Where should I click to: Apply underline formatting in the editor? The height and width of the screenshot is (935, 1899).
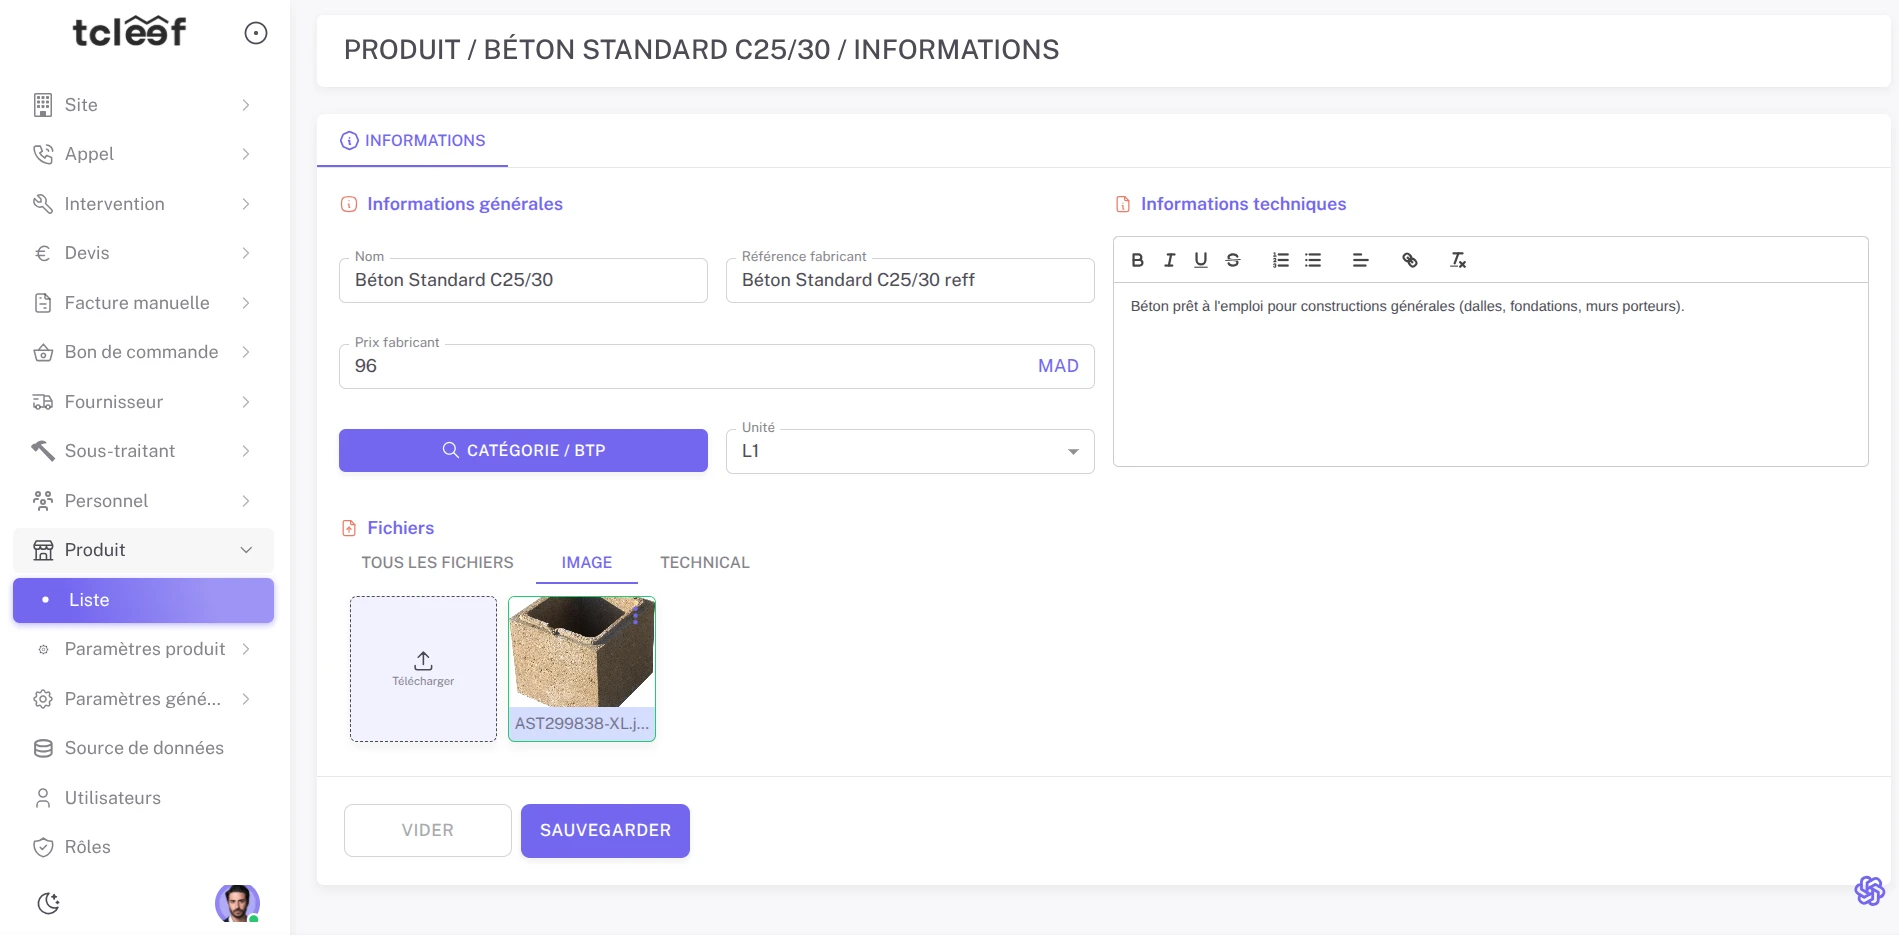click(x=1201, y=260)
